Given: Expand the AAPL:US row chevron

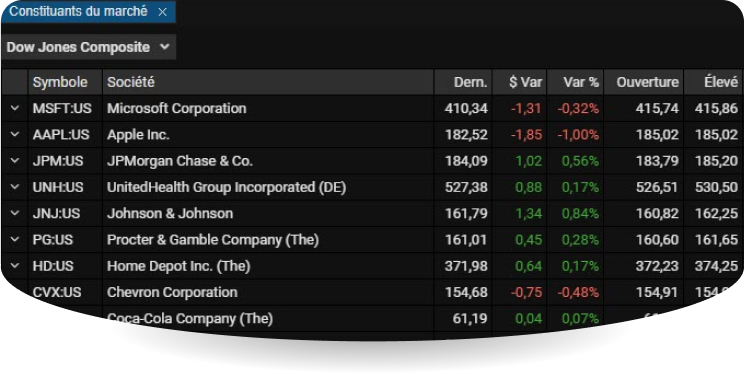Looking at the screenshot, I should point(15,134).
